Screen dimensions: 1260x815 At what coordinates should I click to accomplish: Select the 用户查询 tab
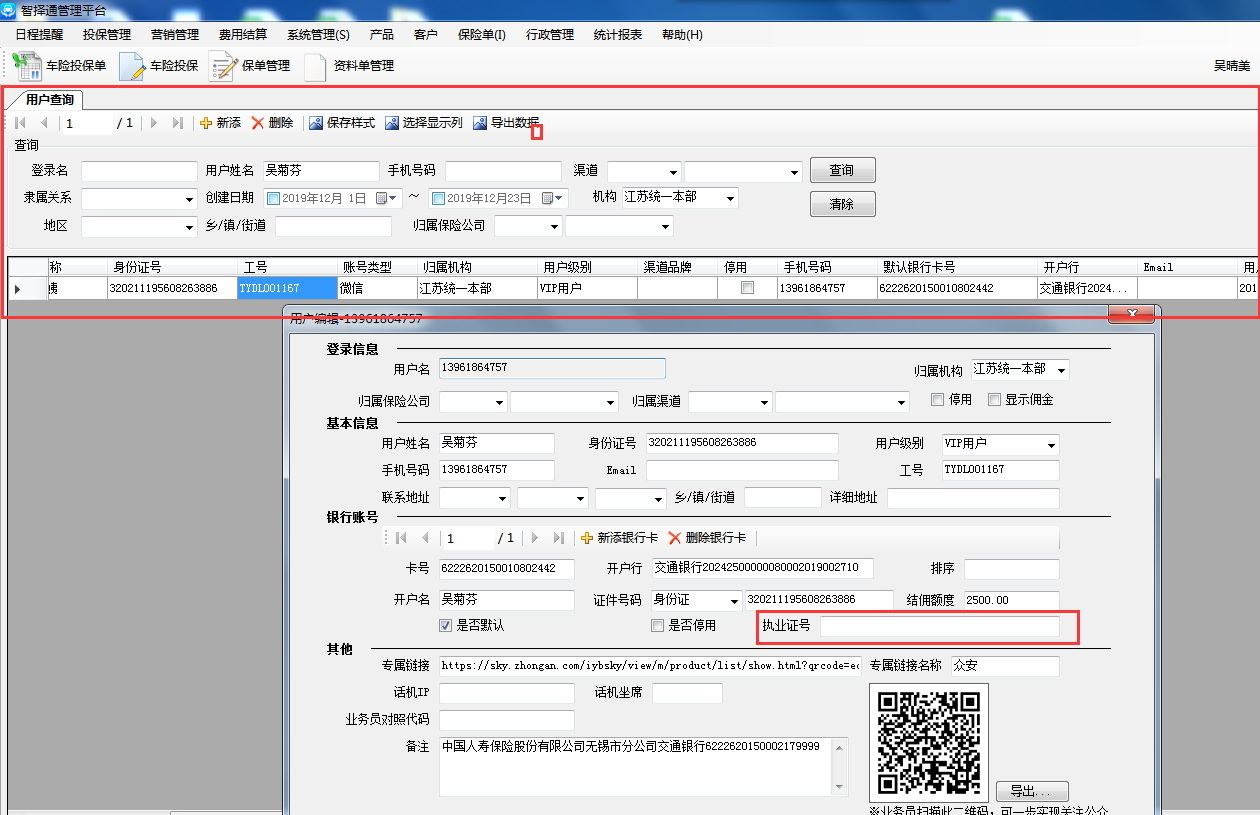[x=49, y=100]
